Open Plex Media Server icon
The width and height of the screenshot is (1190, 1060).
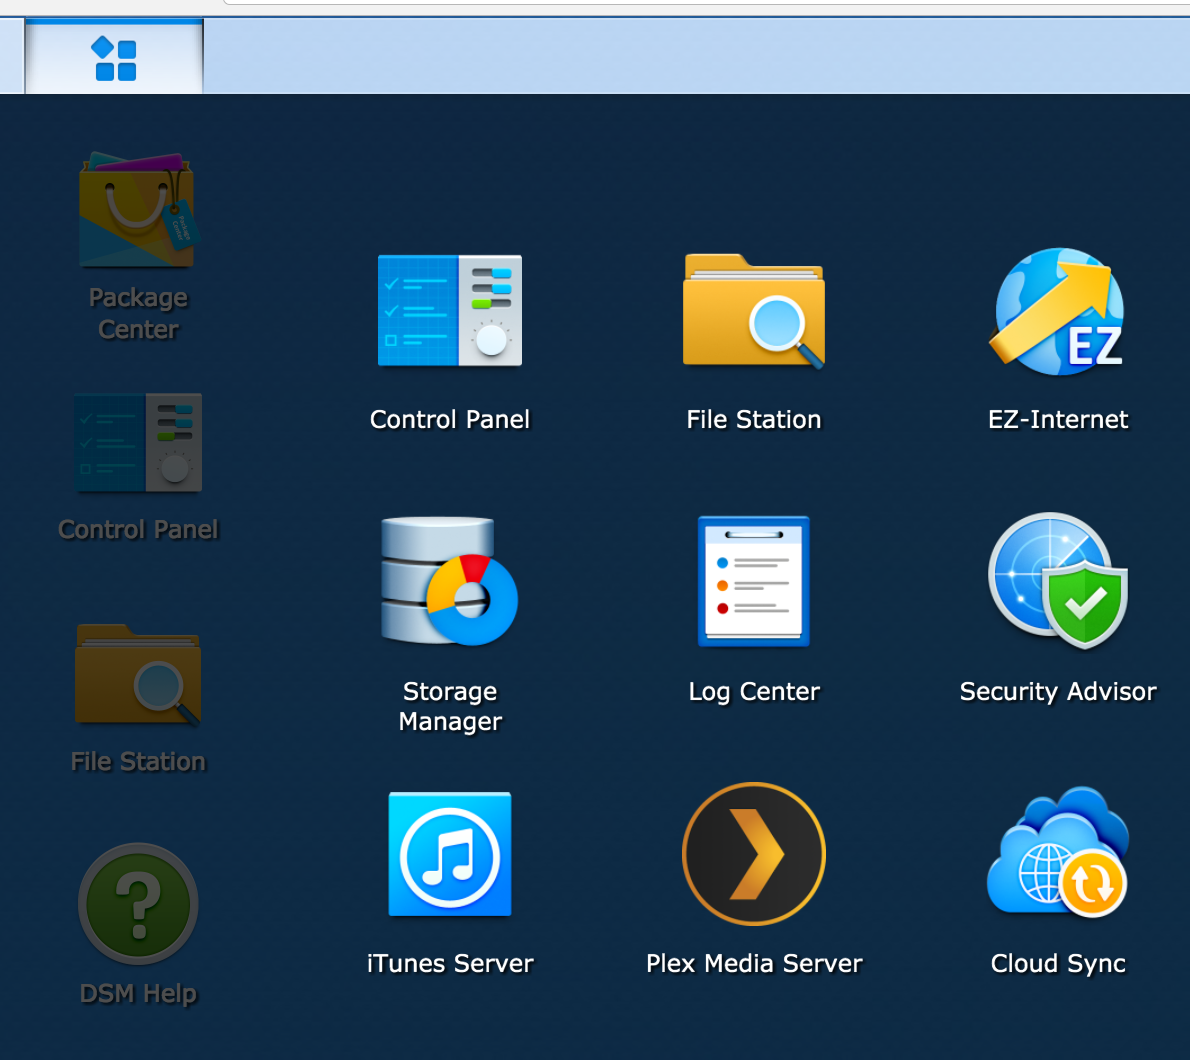point(754,854)
